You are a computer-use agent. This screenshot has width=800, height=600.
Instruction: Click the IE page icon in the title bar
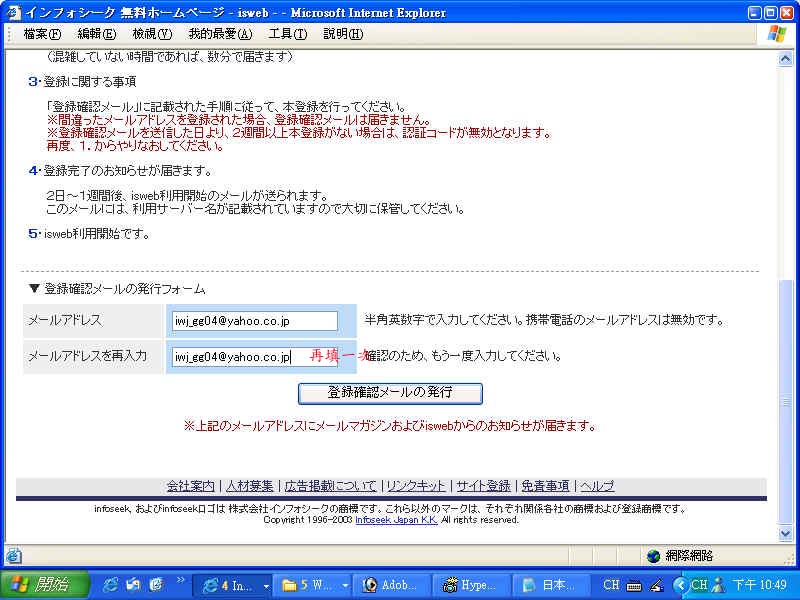14,12
